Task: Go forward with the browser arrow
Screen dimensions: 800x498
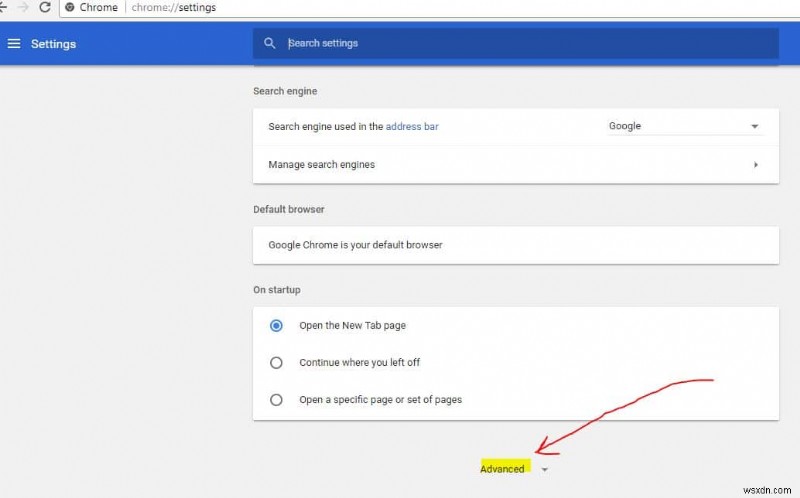Action: (x=23, y=8)
